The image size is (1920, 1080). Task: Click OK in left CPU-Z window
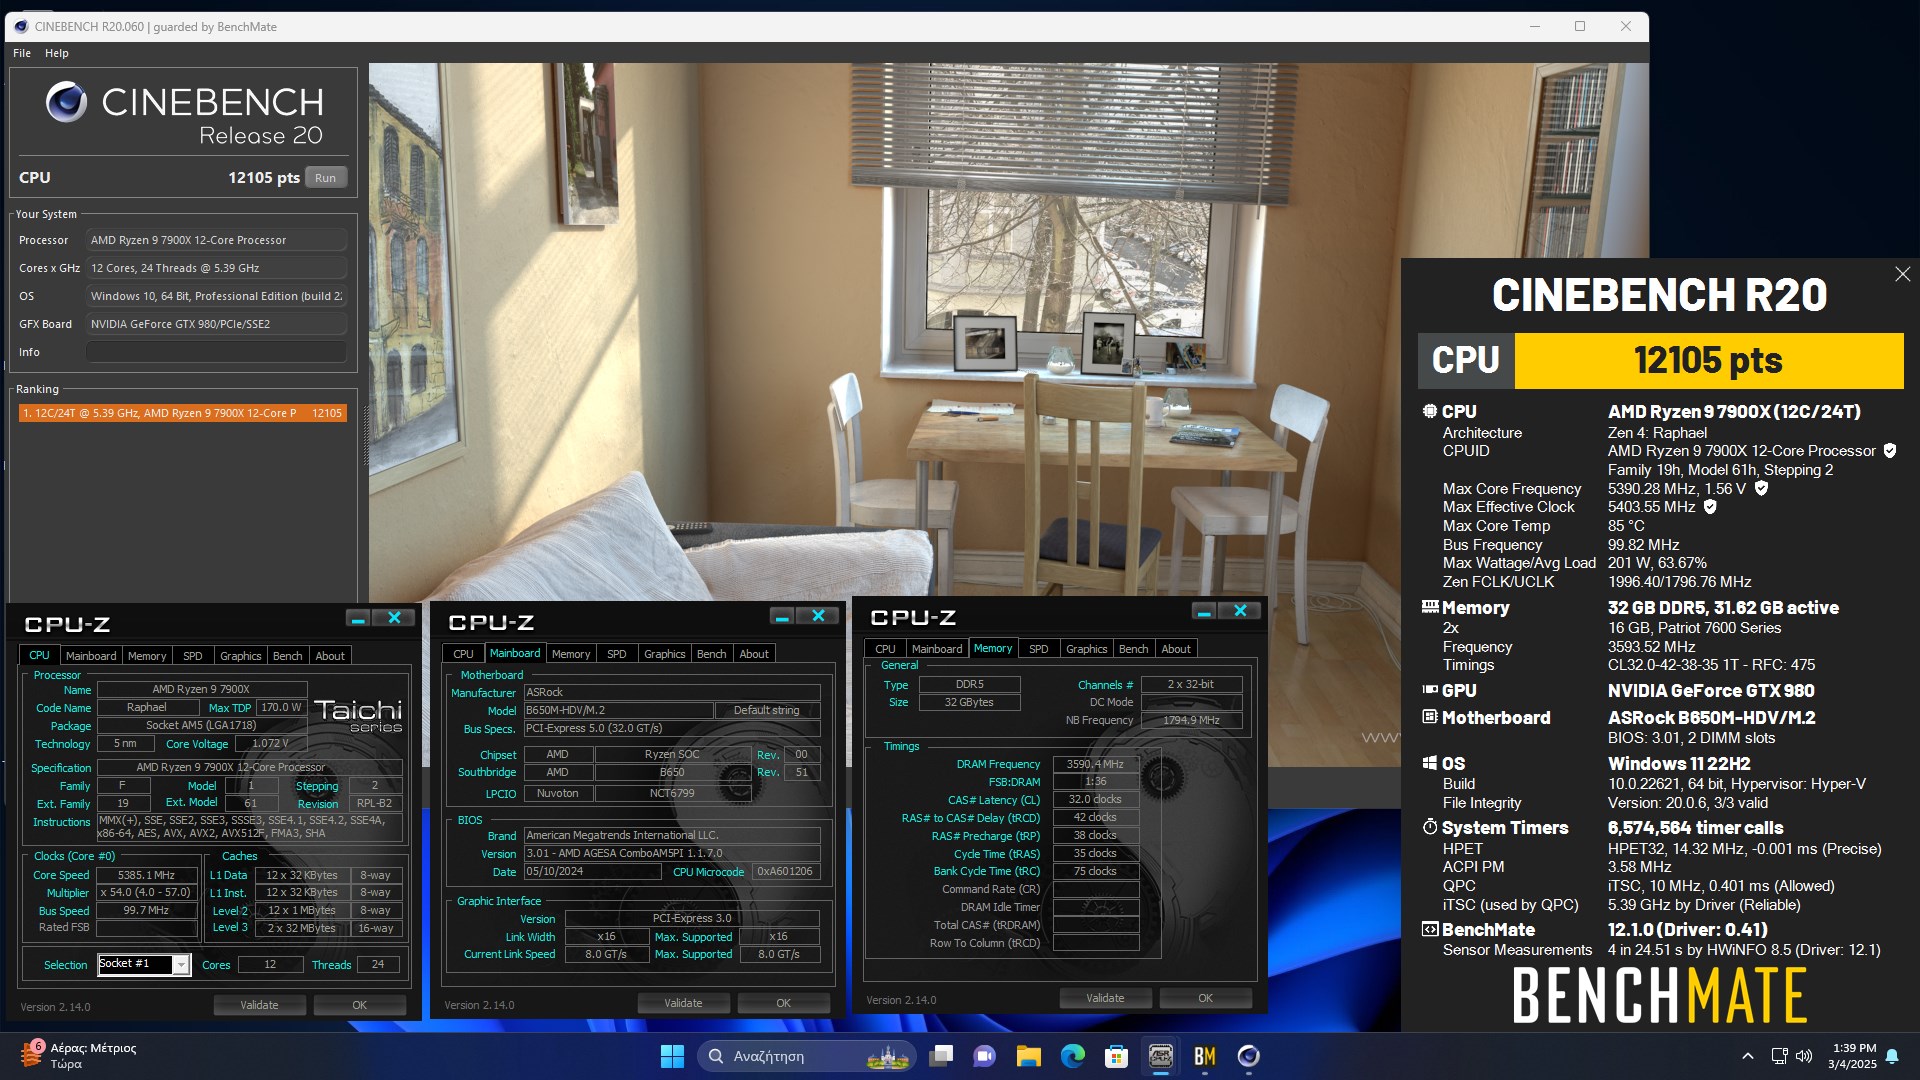coord(360,1005)
